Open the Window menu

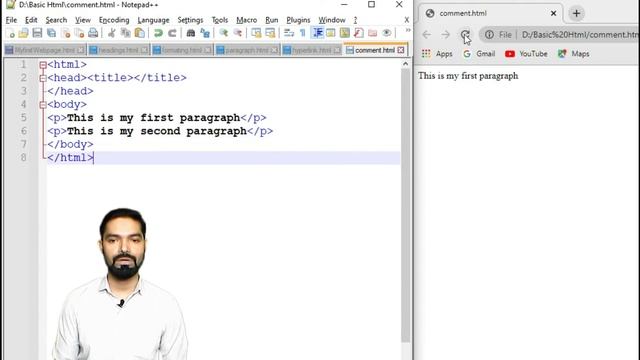pos(332,20)
